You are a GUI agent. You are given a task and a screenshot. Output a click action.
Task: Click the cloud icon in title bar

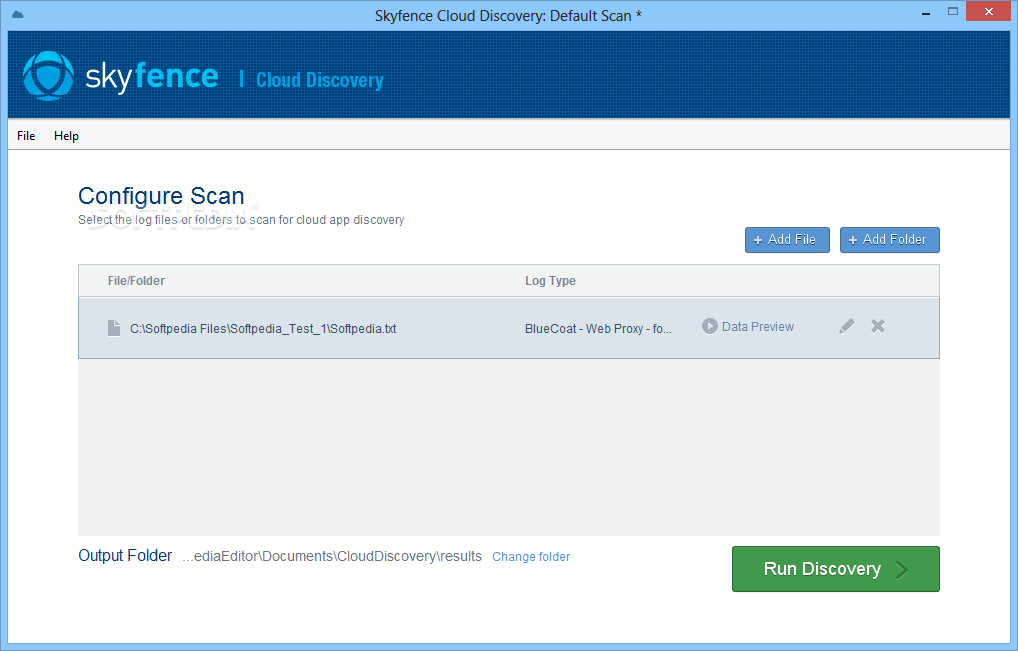tap(18, 15)
